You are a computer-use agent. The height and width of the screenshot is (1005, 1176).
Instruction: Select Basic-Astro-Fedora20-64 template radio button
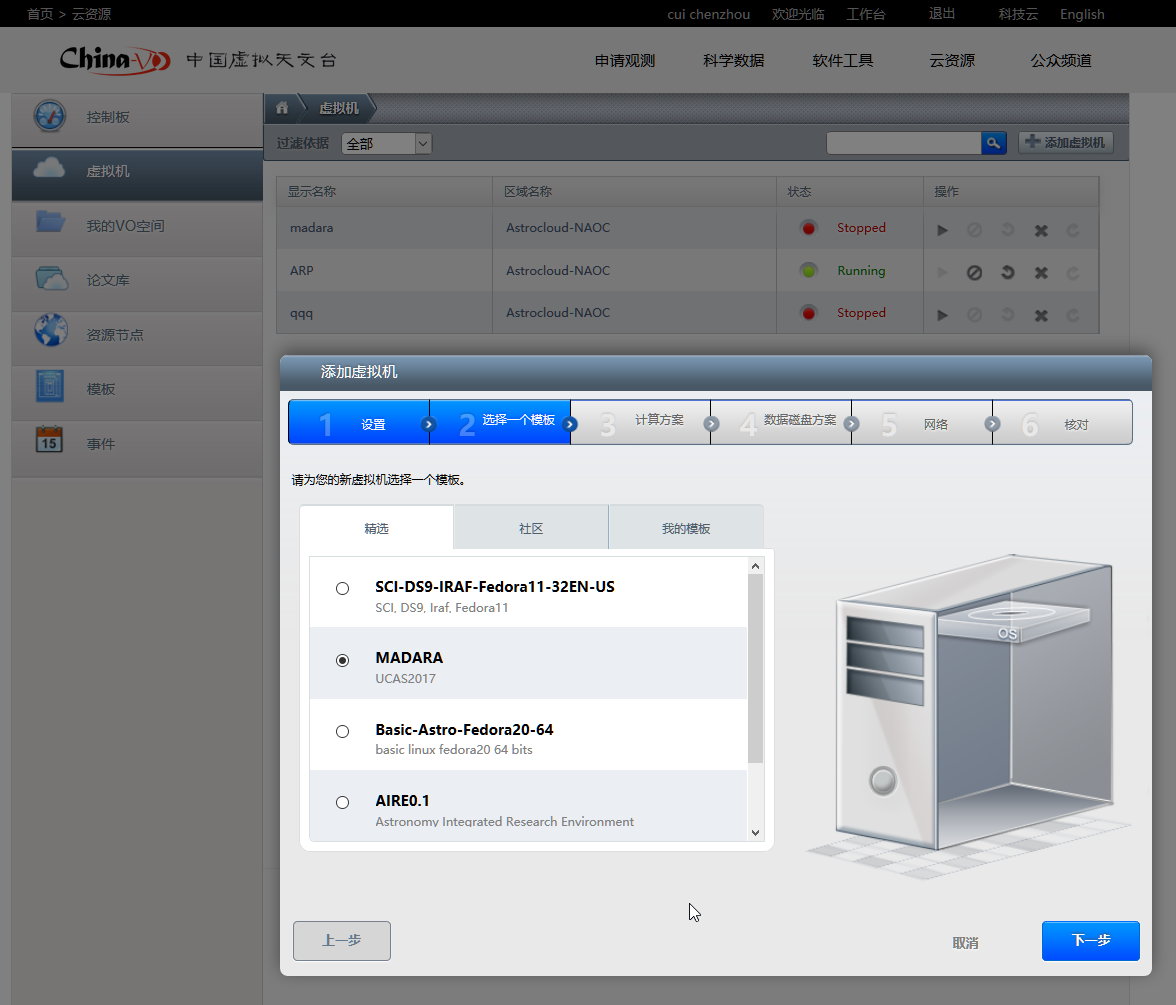[343, 731]
